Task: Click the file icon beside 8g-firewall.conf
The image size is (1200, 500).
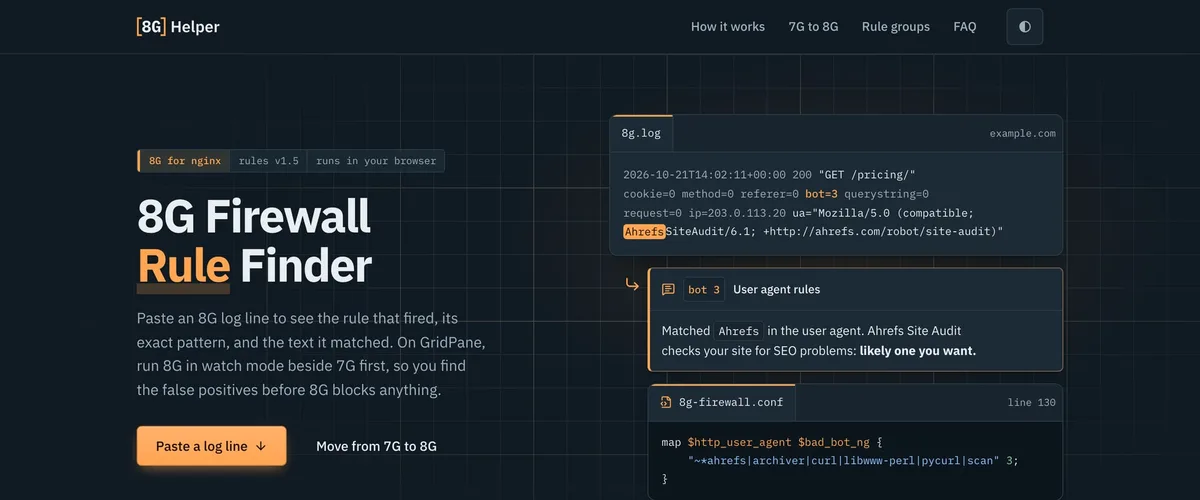Action: tap(666, 402)
